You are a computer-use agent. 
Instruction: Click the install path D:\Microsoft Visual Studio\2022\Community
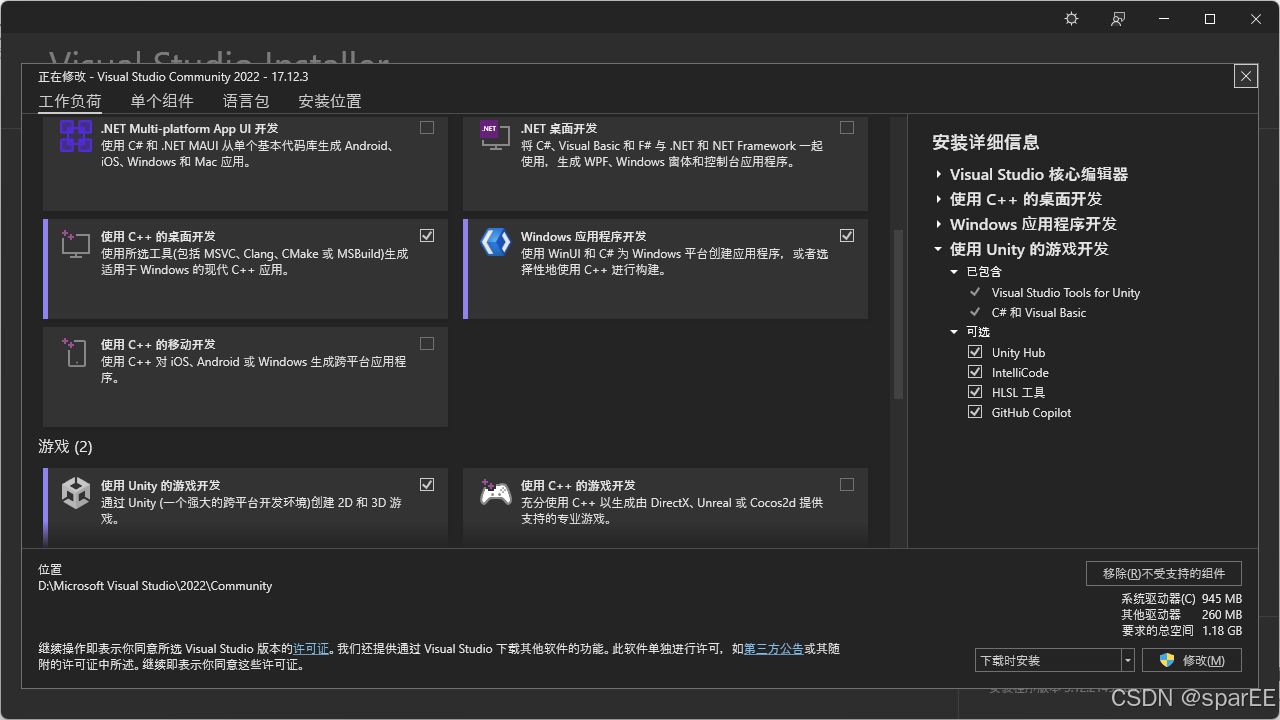click(x=155, y=586)
